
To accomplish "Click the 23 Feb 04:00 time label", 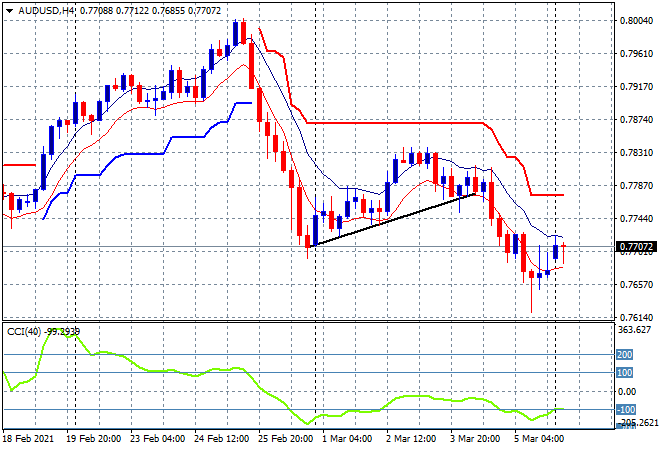I will [157, 439].
